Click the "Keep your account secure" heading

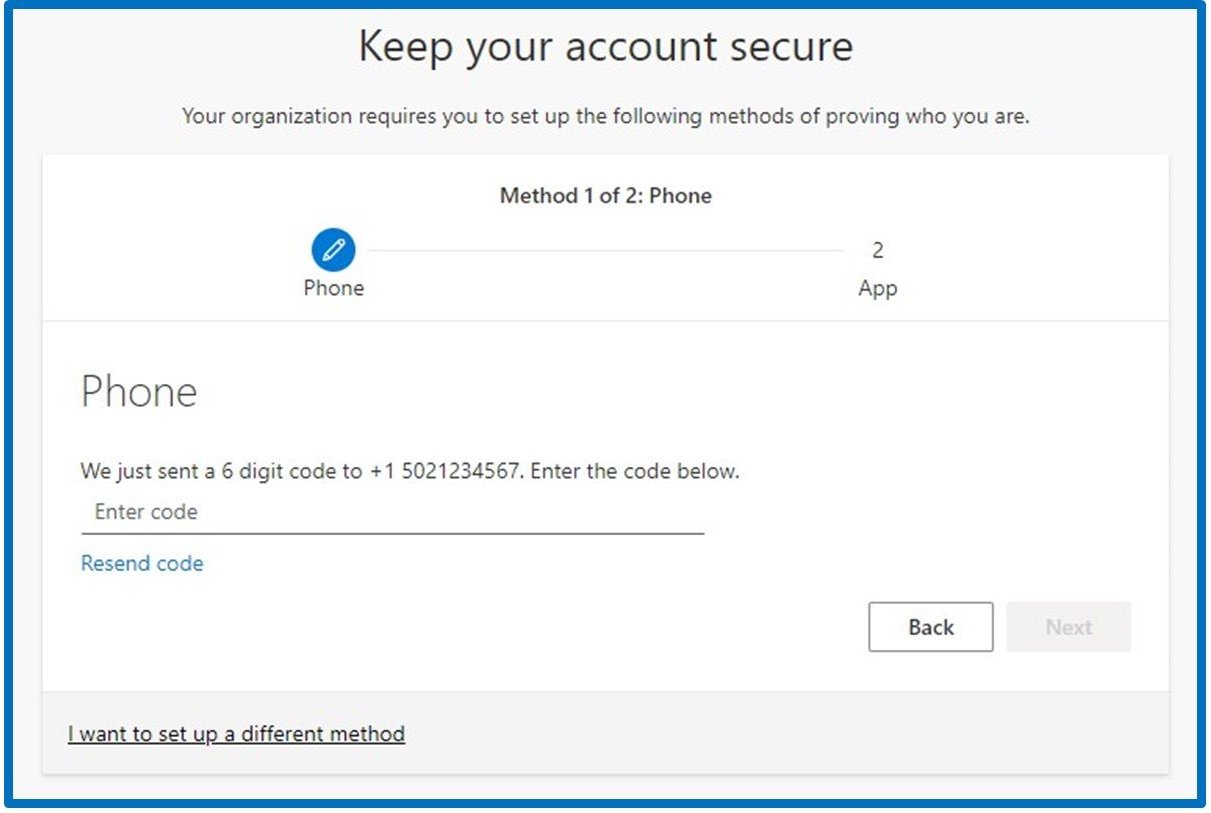click(605, 47)
